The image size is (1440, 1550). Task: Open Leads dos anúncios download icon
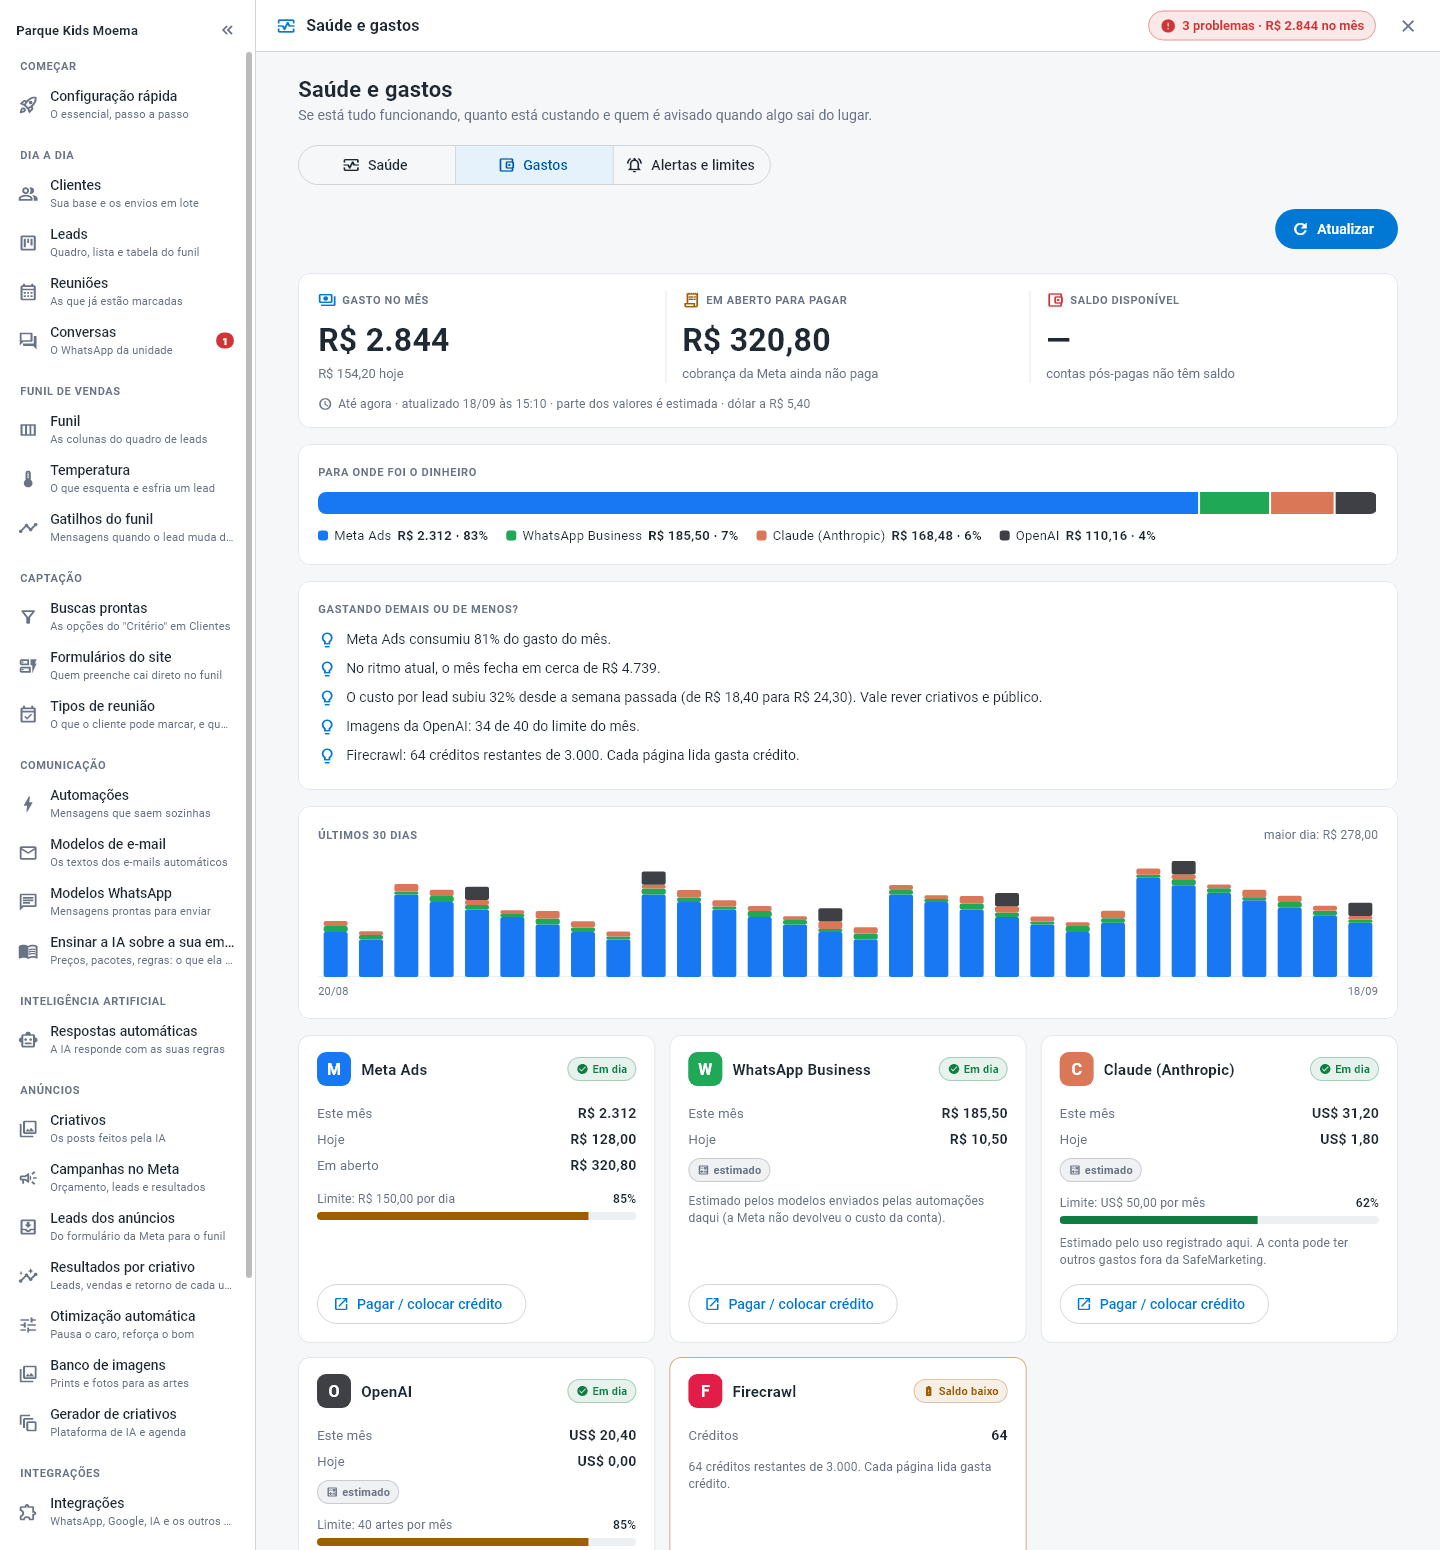(x=28, y=1227)
